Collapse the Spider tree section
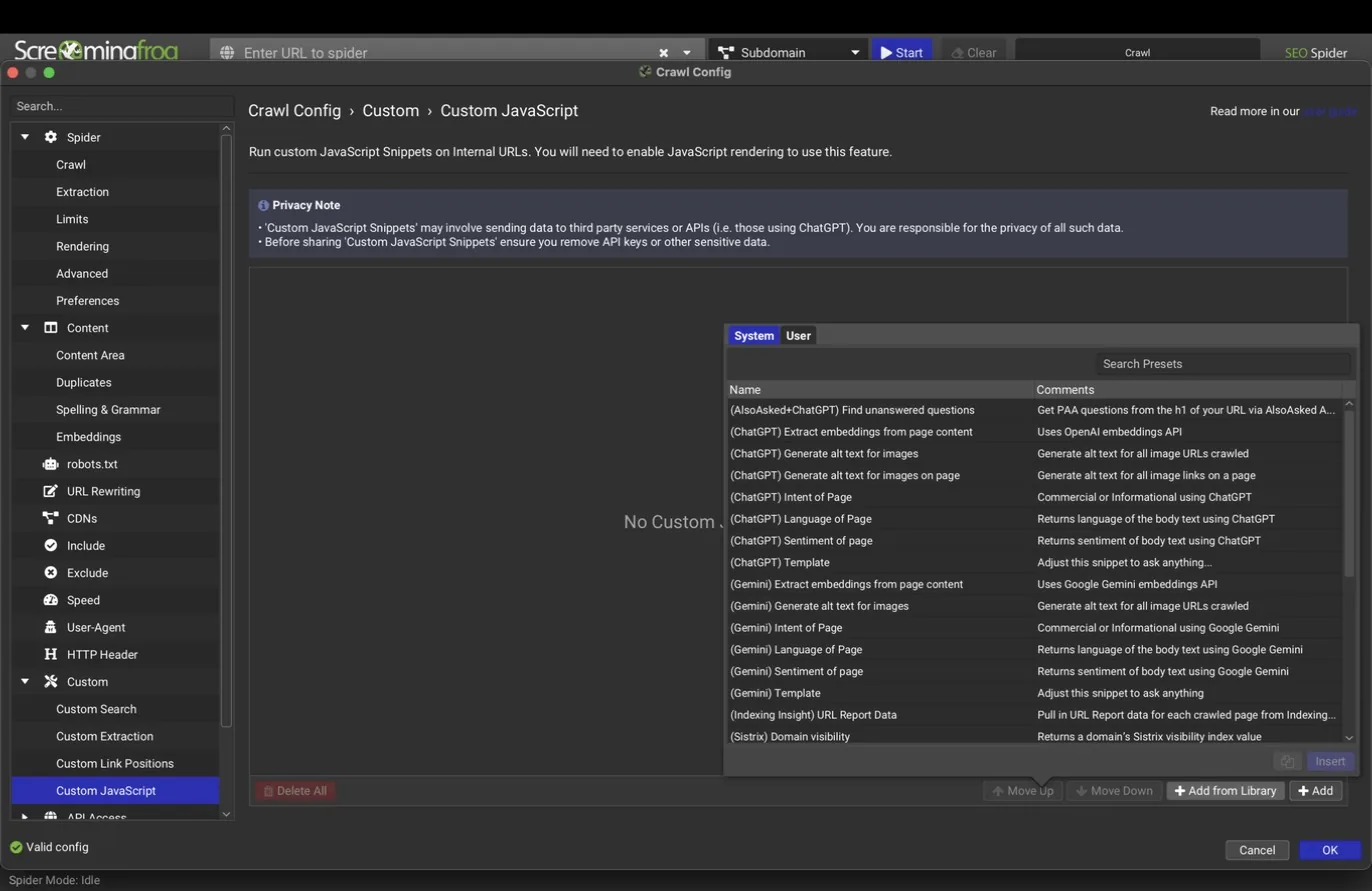1372x891 pixels. tap(25, 137)
